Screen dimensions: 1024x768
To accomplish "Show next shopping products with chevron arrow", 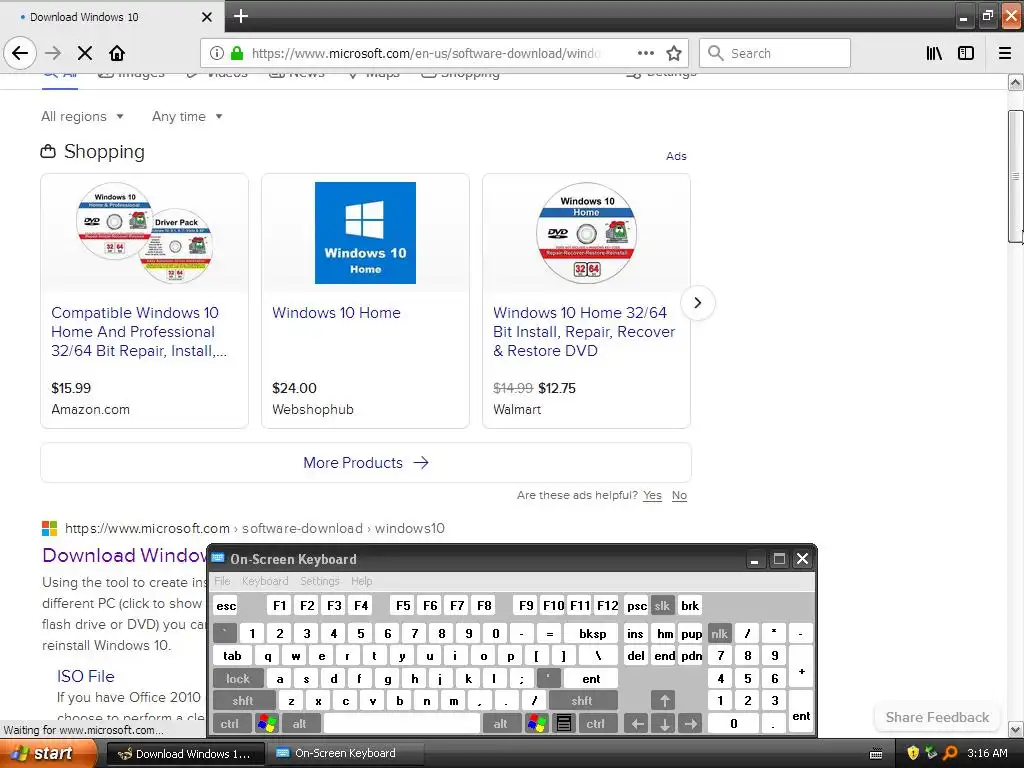I will (697, 302).
